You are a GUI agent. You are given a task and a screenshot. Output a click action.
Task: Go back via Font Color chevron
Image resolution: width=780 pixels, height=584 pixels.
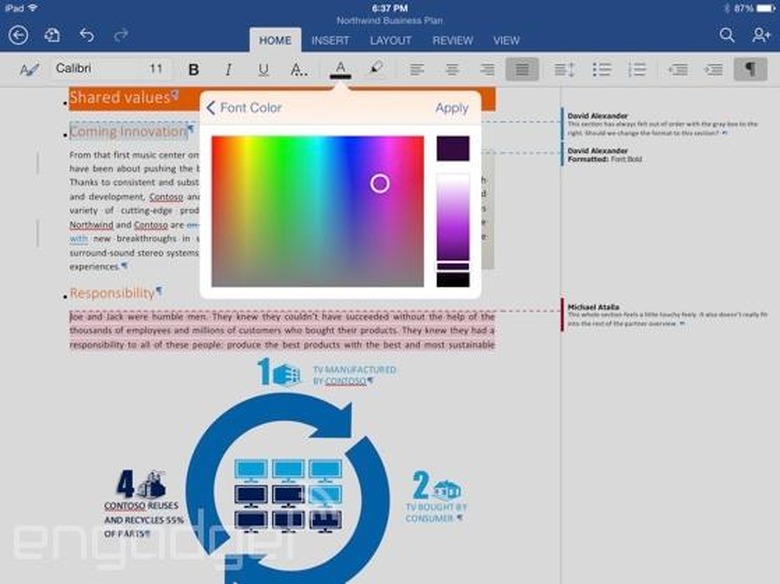point(210,107)
